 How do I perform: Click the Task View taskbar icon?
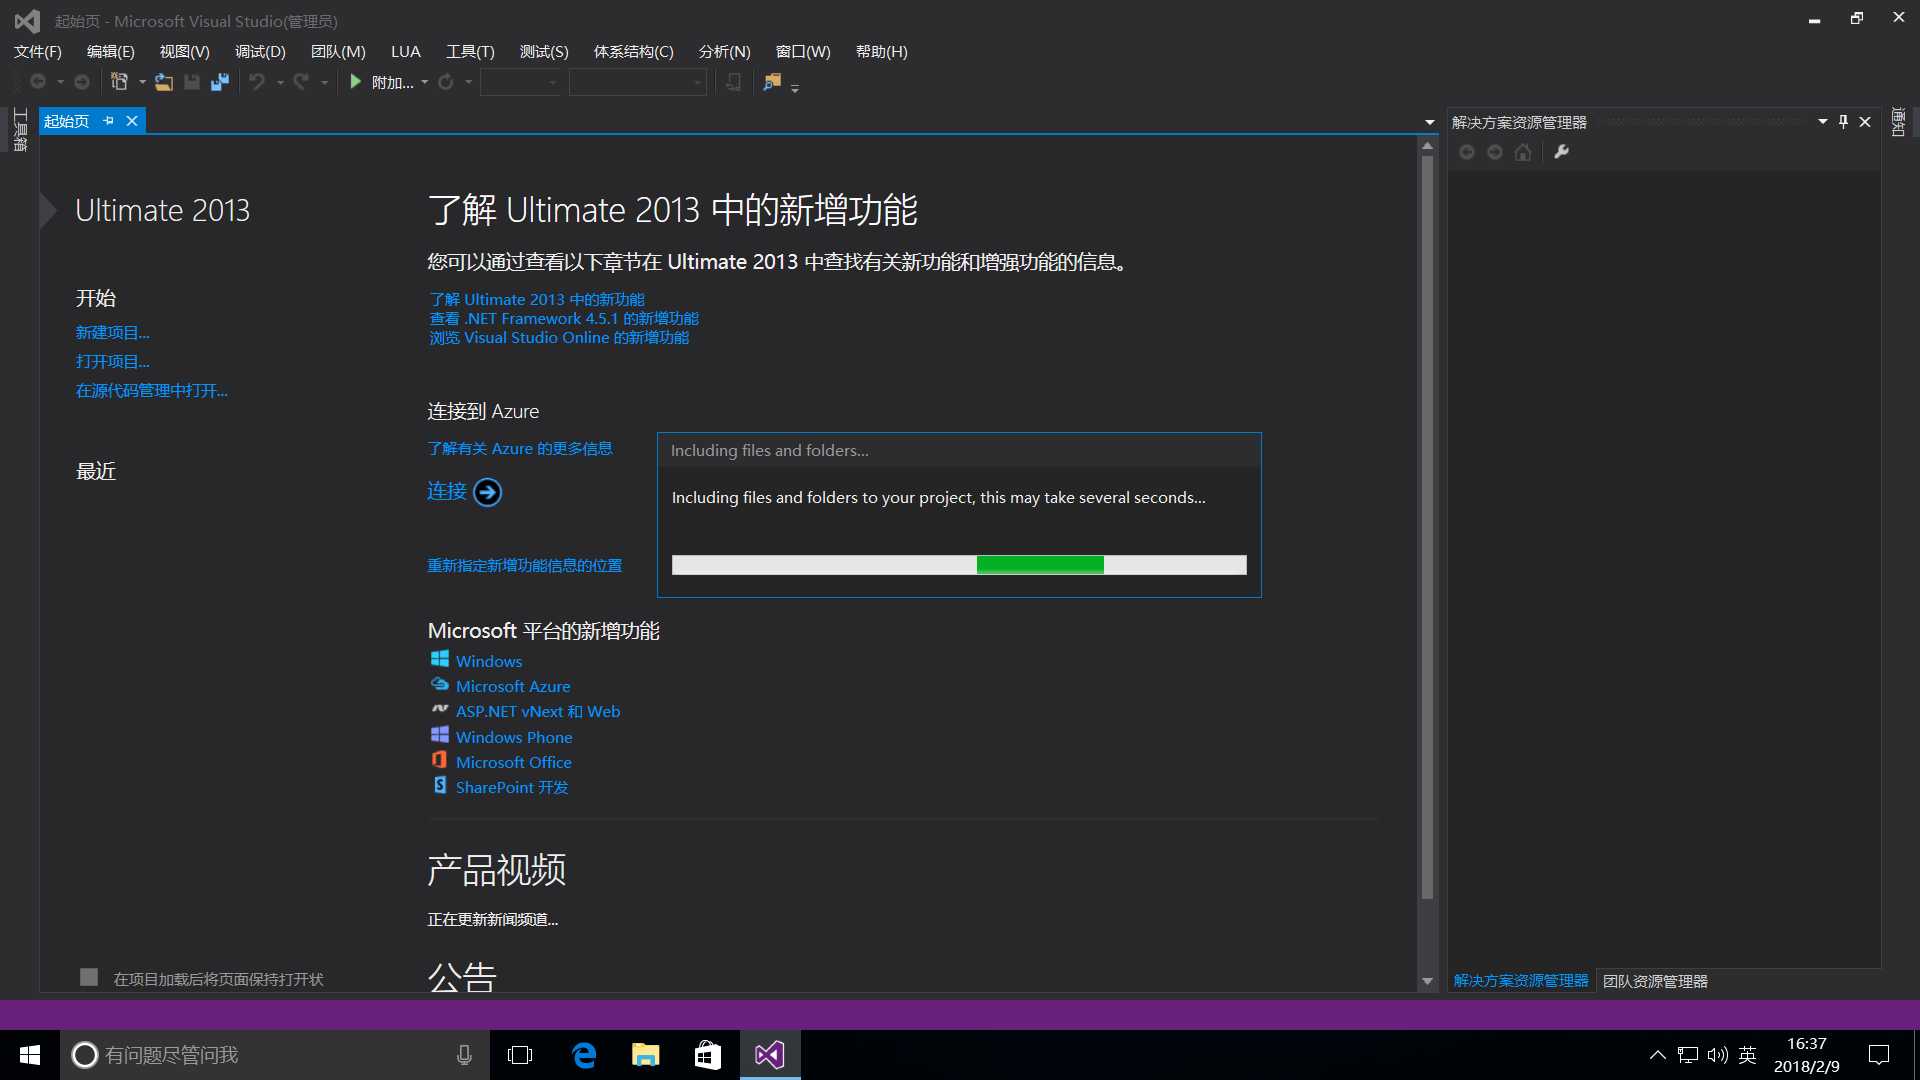(520, 1055)
